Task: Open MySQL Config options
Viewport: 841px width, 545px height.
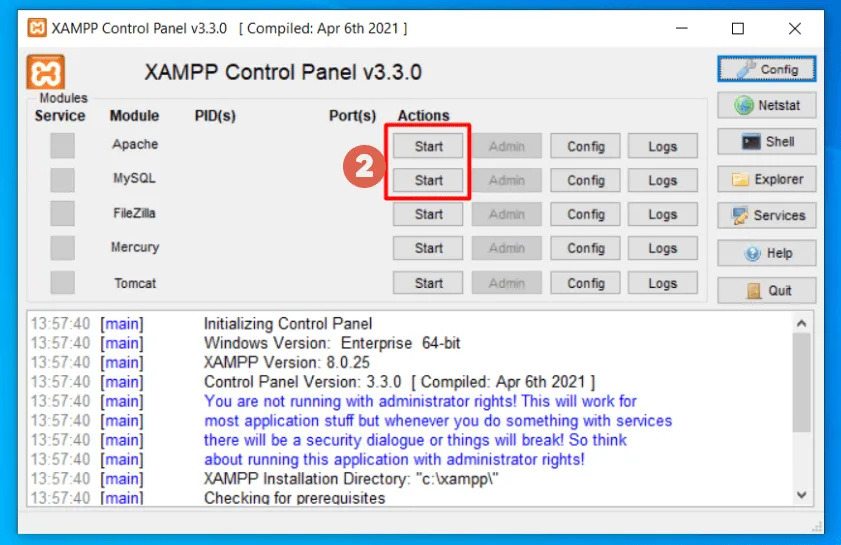Action: [x=586, y=180]
